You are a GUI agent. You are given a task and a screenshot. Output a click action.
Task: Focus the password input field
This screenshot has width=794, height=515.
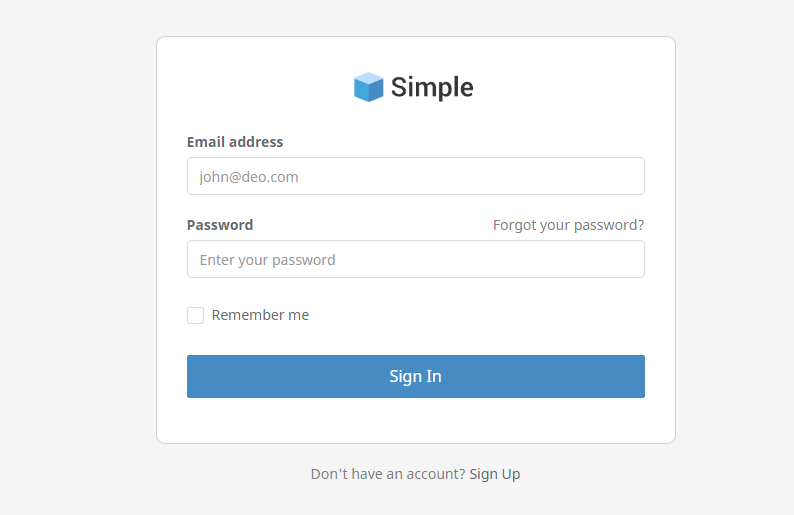pyautogui.click(x=416, y=259)
